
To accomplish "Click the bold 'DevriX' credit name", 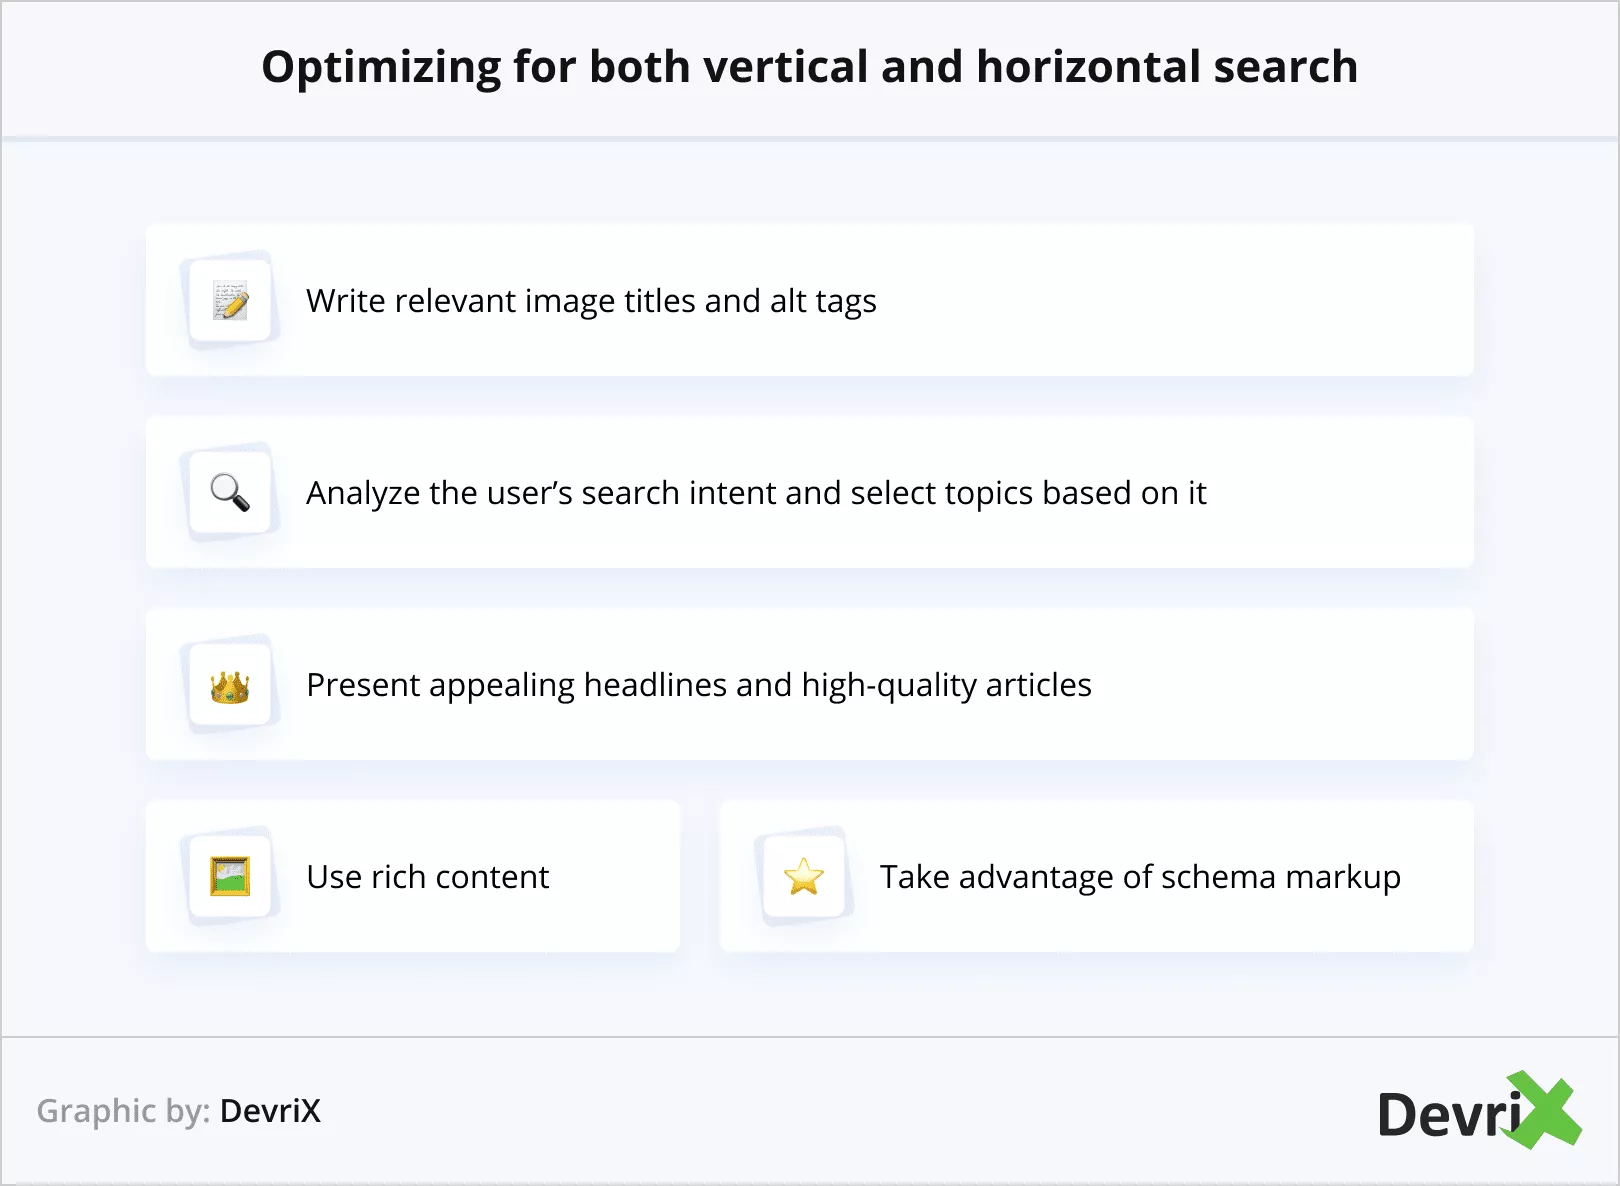I will pyautogui.click(x=270, y=1111).
